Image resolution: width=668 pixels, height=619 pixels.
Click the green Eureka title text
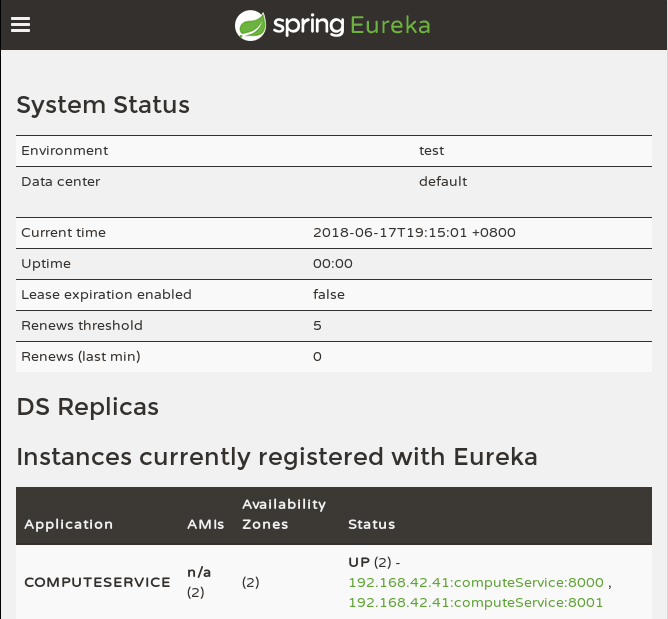(390, 25)
